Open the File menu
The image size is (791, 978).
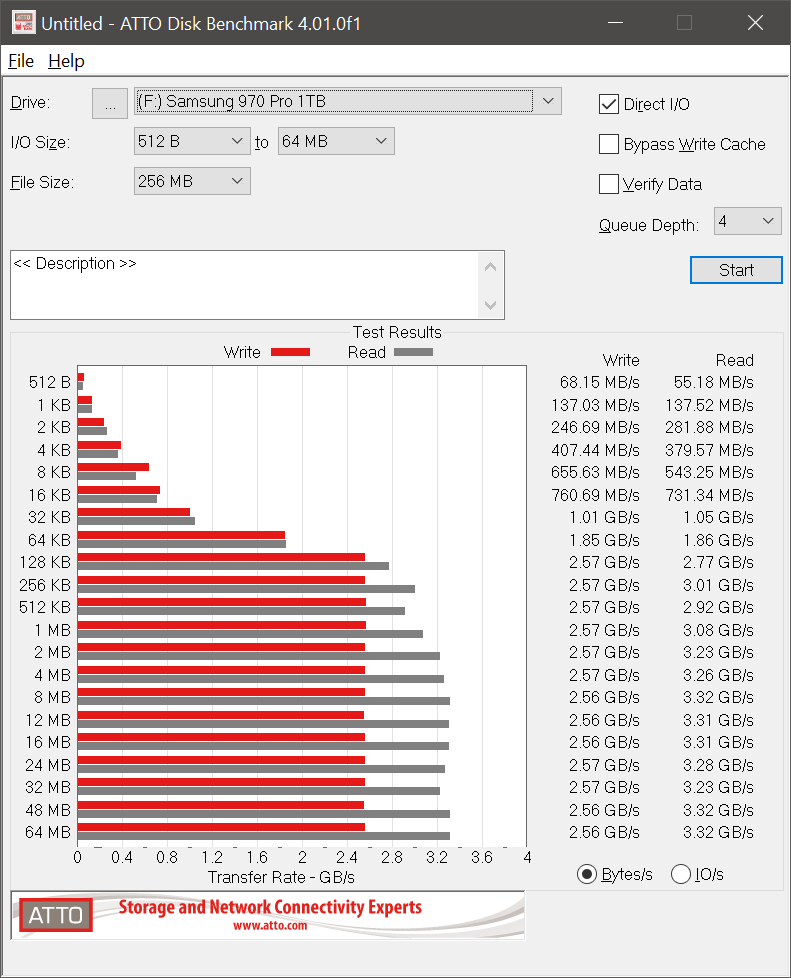(x=21, y=61)
